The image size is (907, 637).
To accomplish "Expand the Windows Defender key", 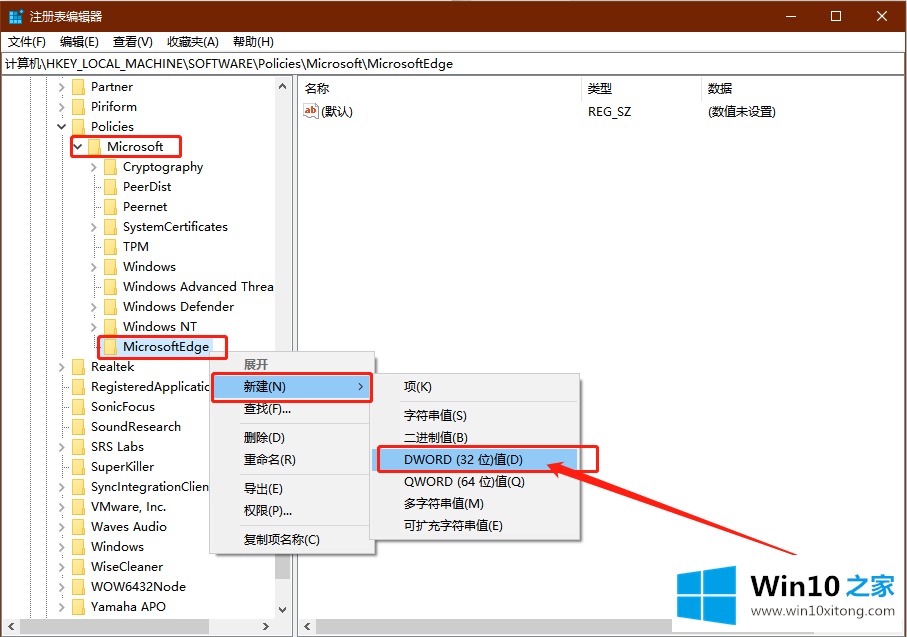I will coord(94,307).
